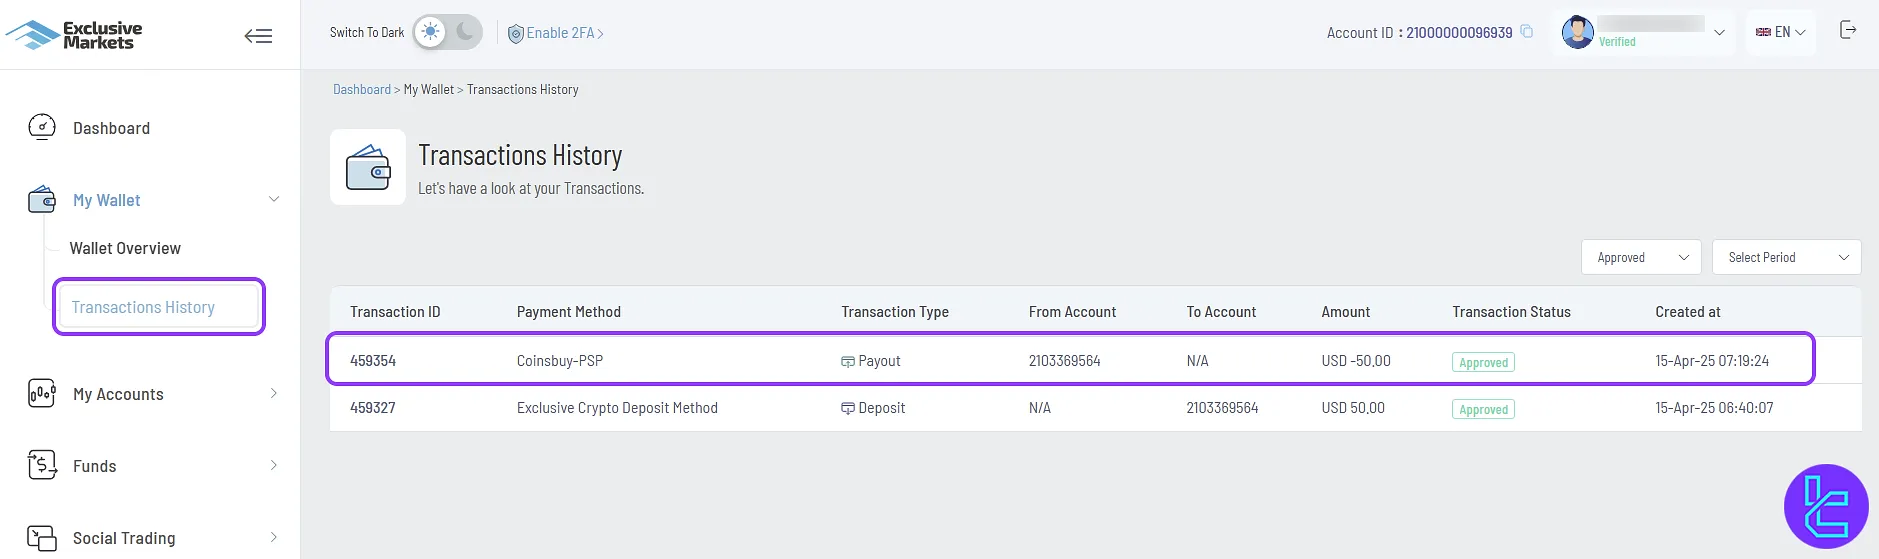Click the wallet icon beside Transactions History title
The image size is (1879, 559).
point(368,167)
